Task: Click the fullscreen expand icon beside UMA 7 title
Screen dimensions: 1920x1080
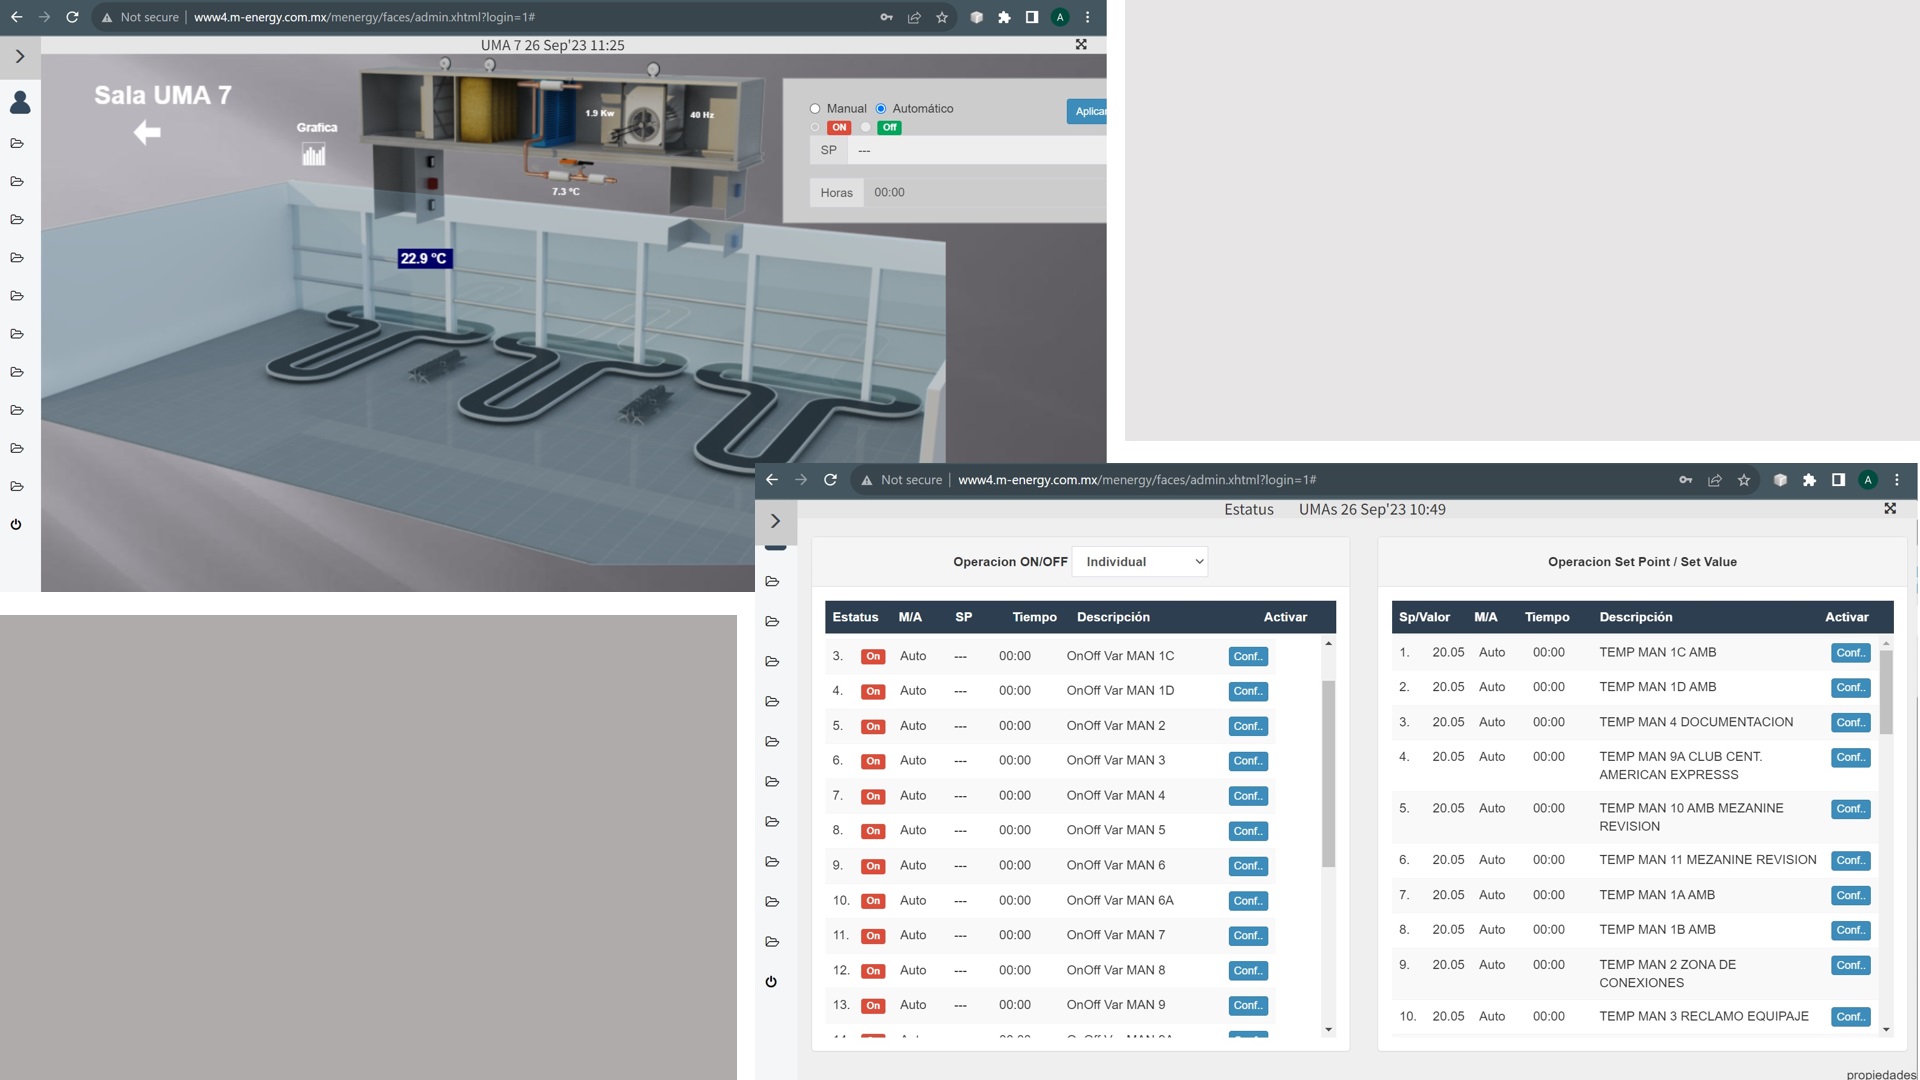Action: click(1081, 45)
